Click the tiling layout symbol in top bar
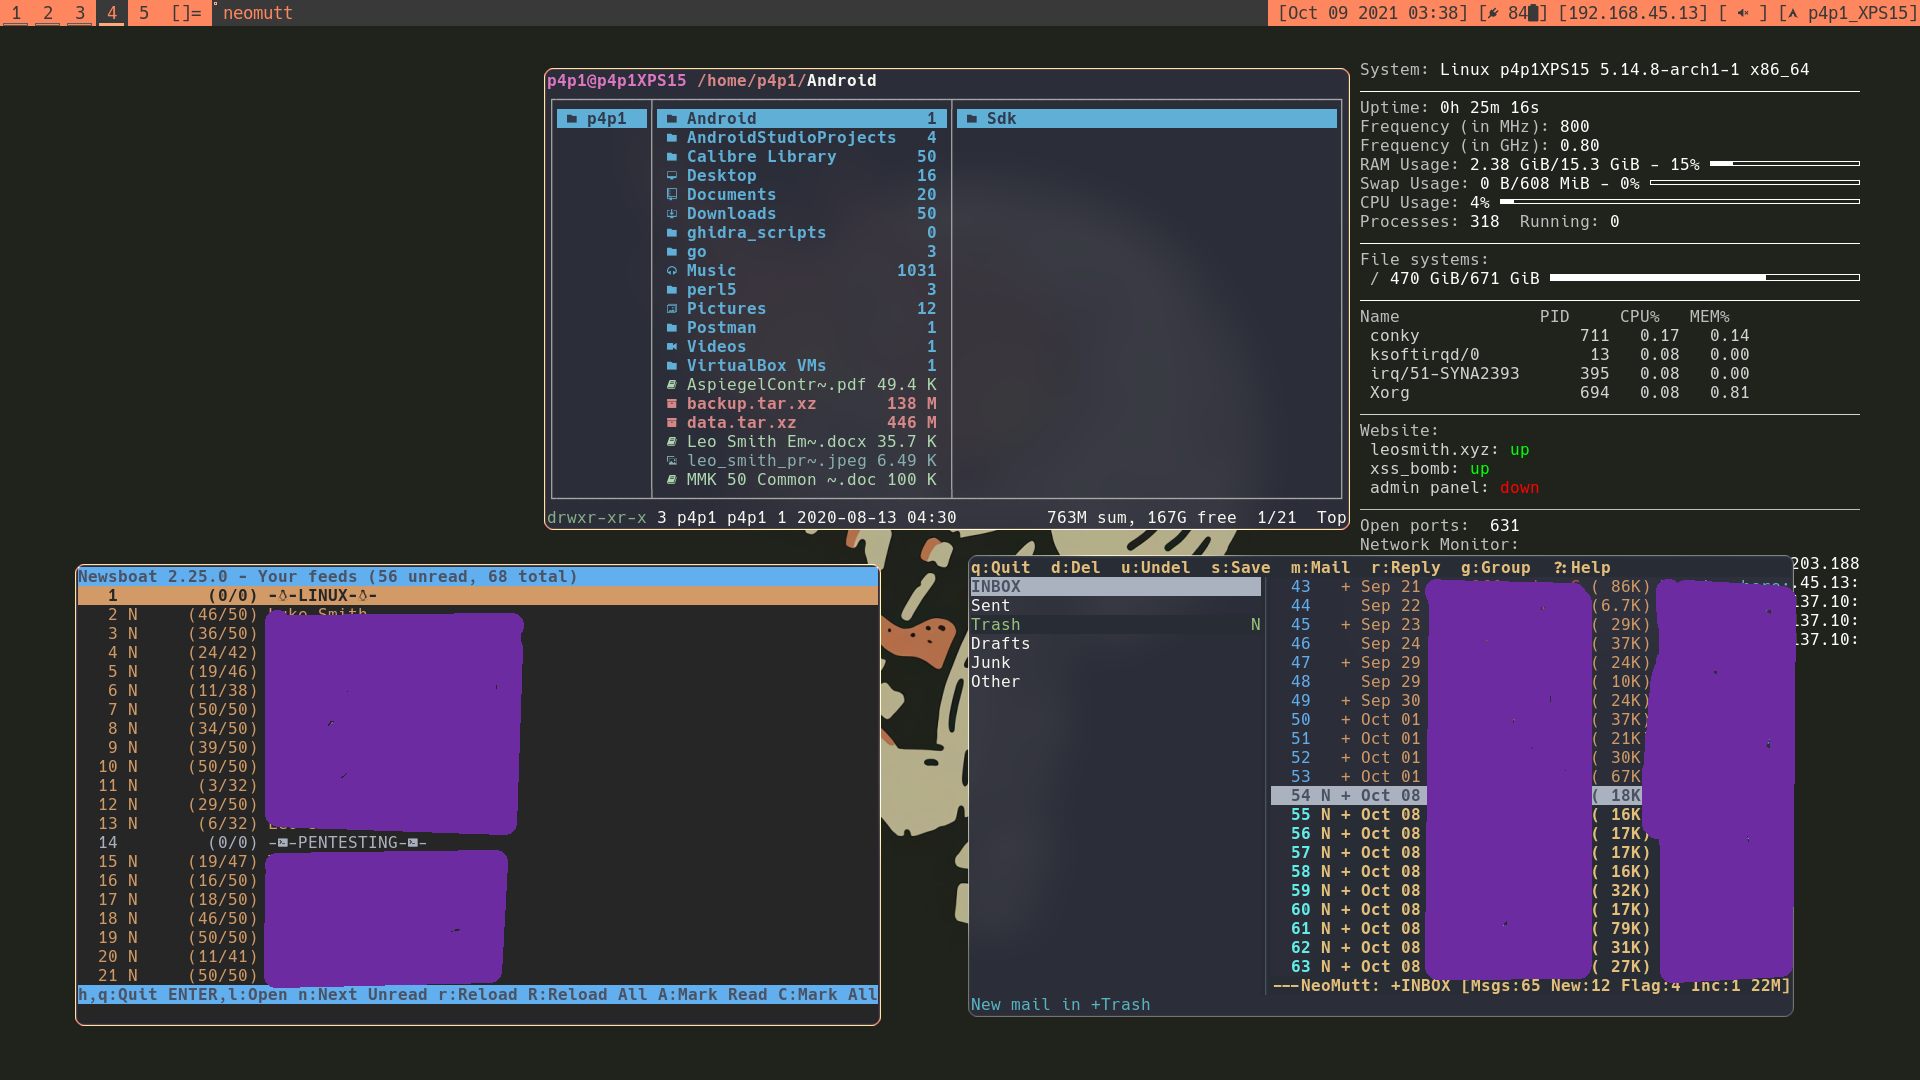This screenshot has height=1080, width=1920. coord(186,13)
